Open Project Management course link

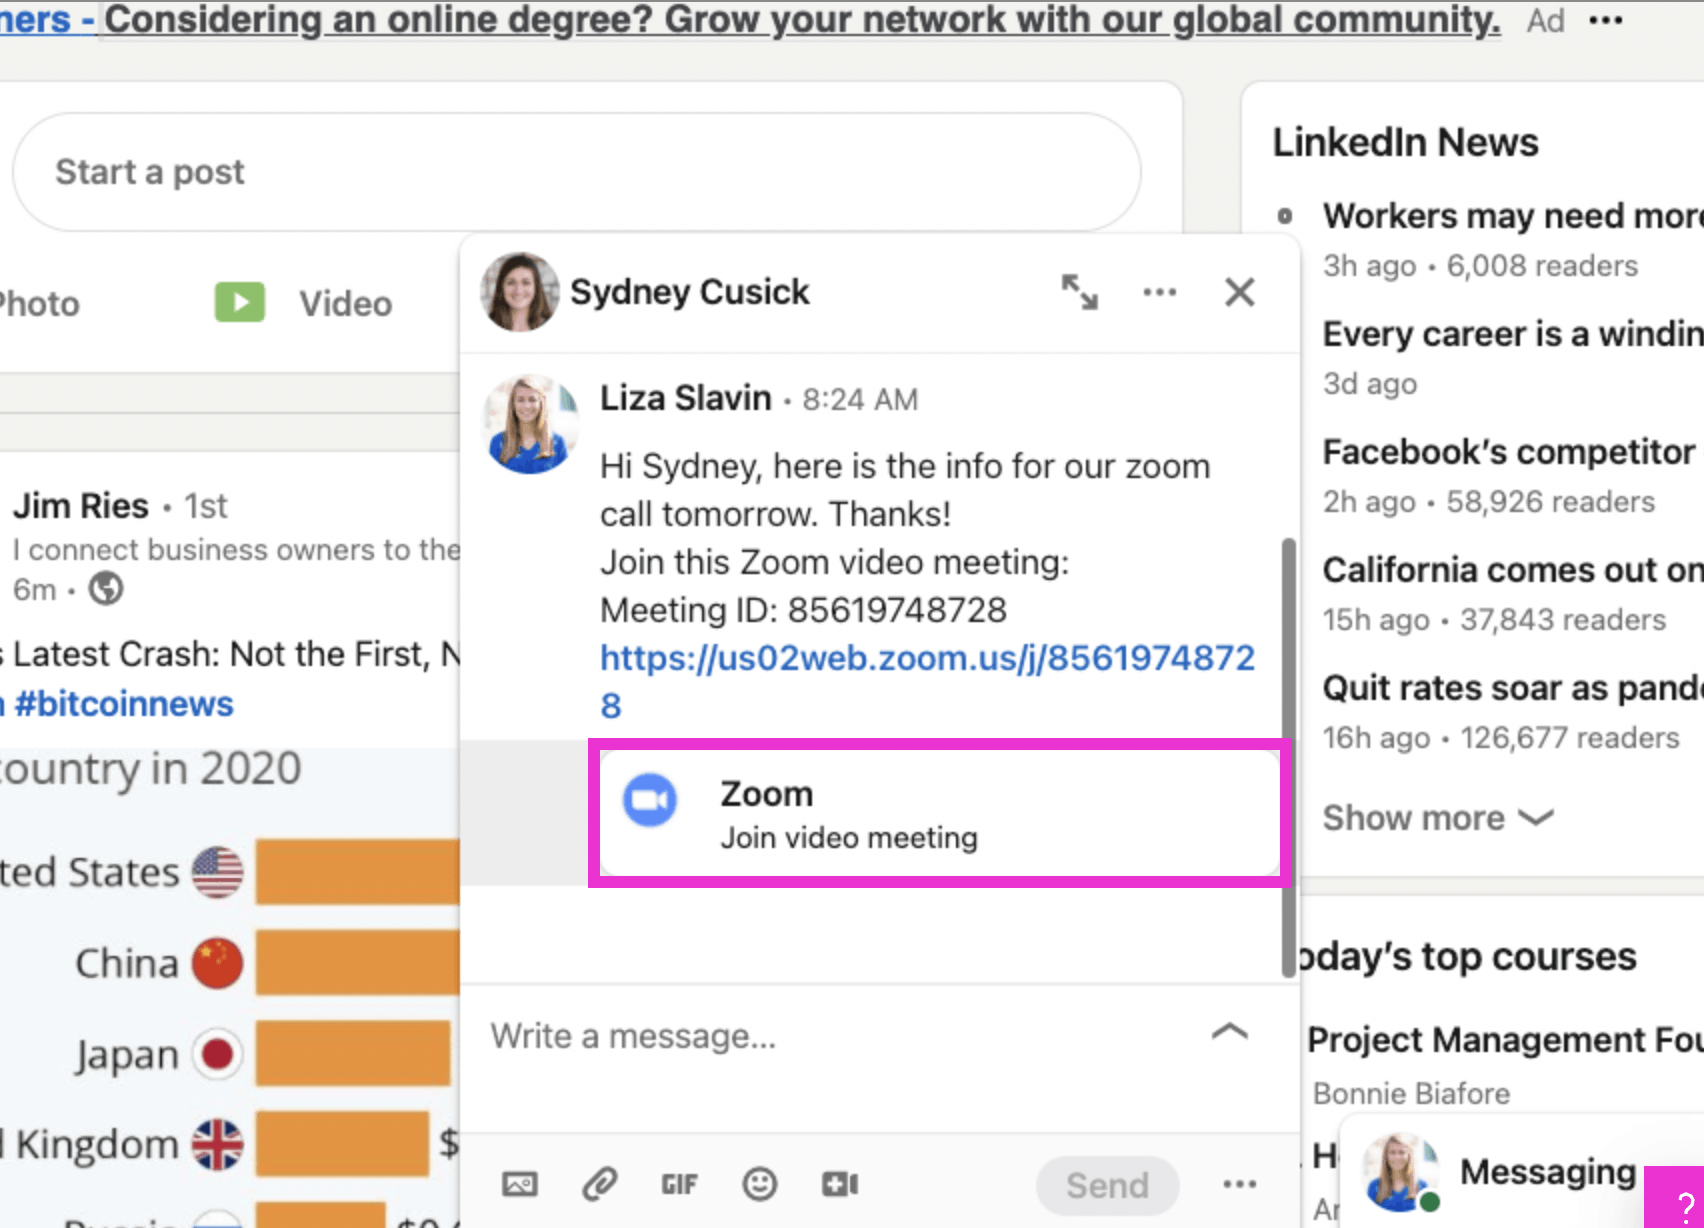pyautogui.click(x=1505, y=1040)
